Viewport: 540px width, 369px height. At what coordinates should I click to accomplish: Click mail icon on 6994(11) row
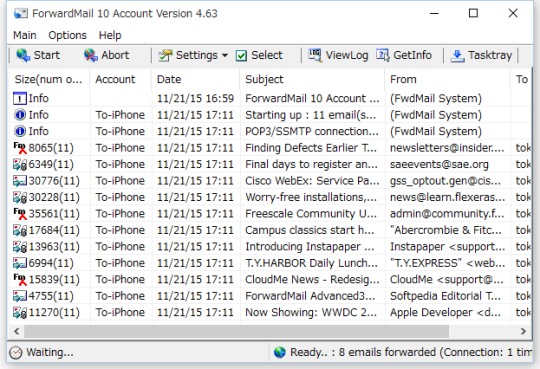point(20,263)
